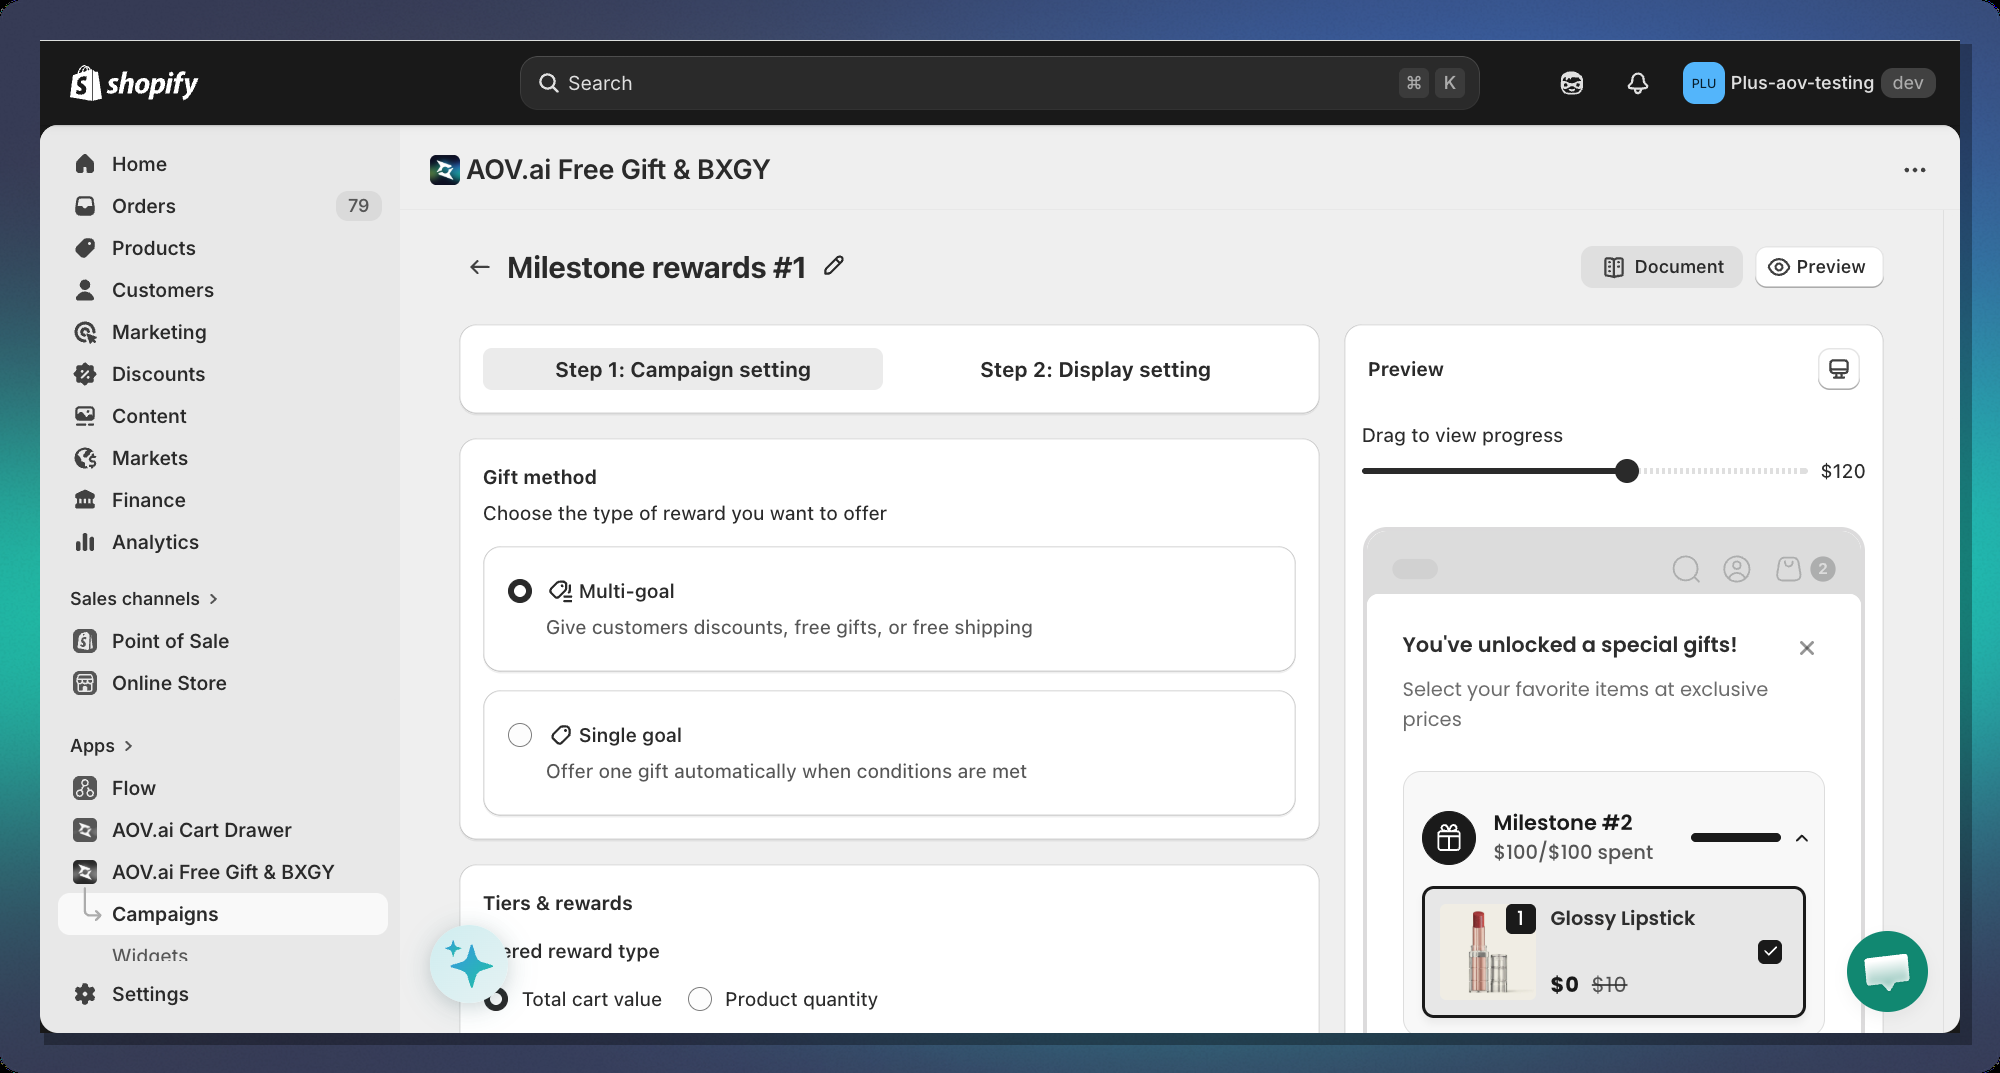Click the Document button
The width and height of the screenshot is (2000, 1073).
click(x=1661, y=267)
